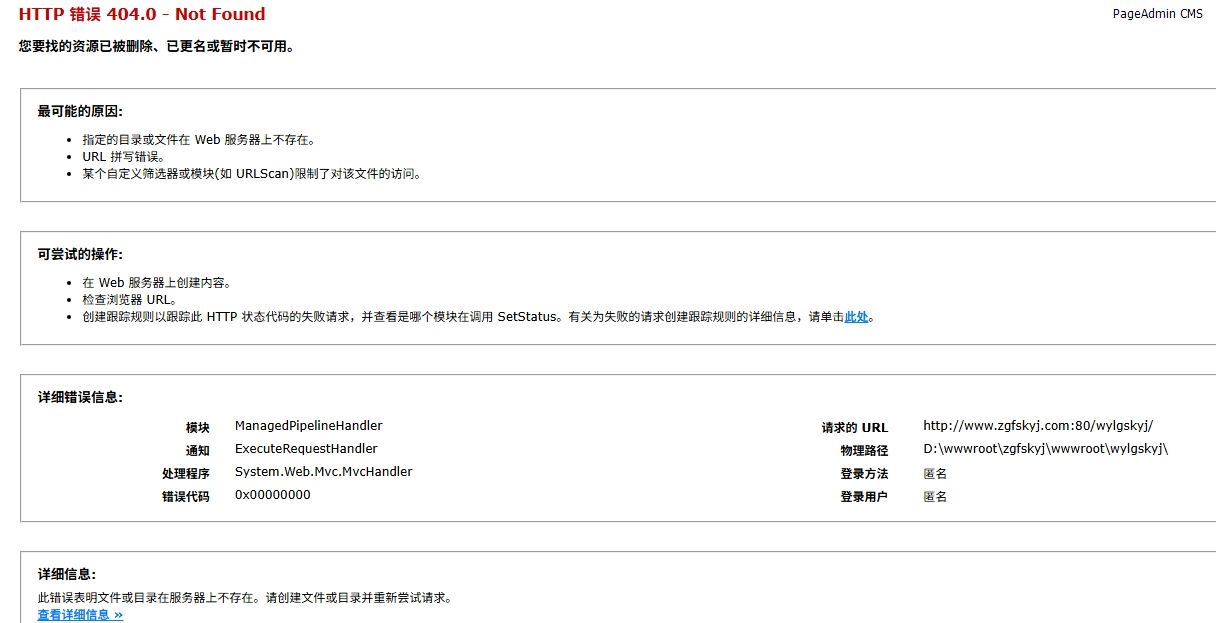
Task: Click the 详细错误信息 section heading
Action: 80,397
